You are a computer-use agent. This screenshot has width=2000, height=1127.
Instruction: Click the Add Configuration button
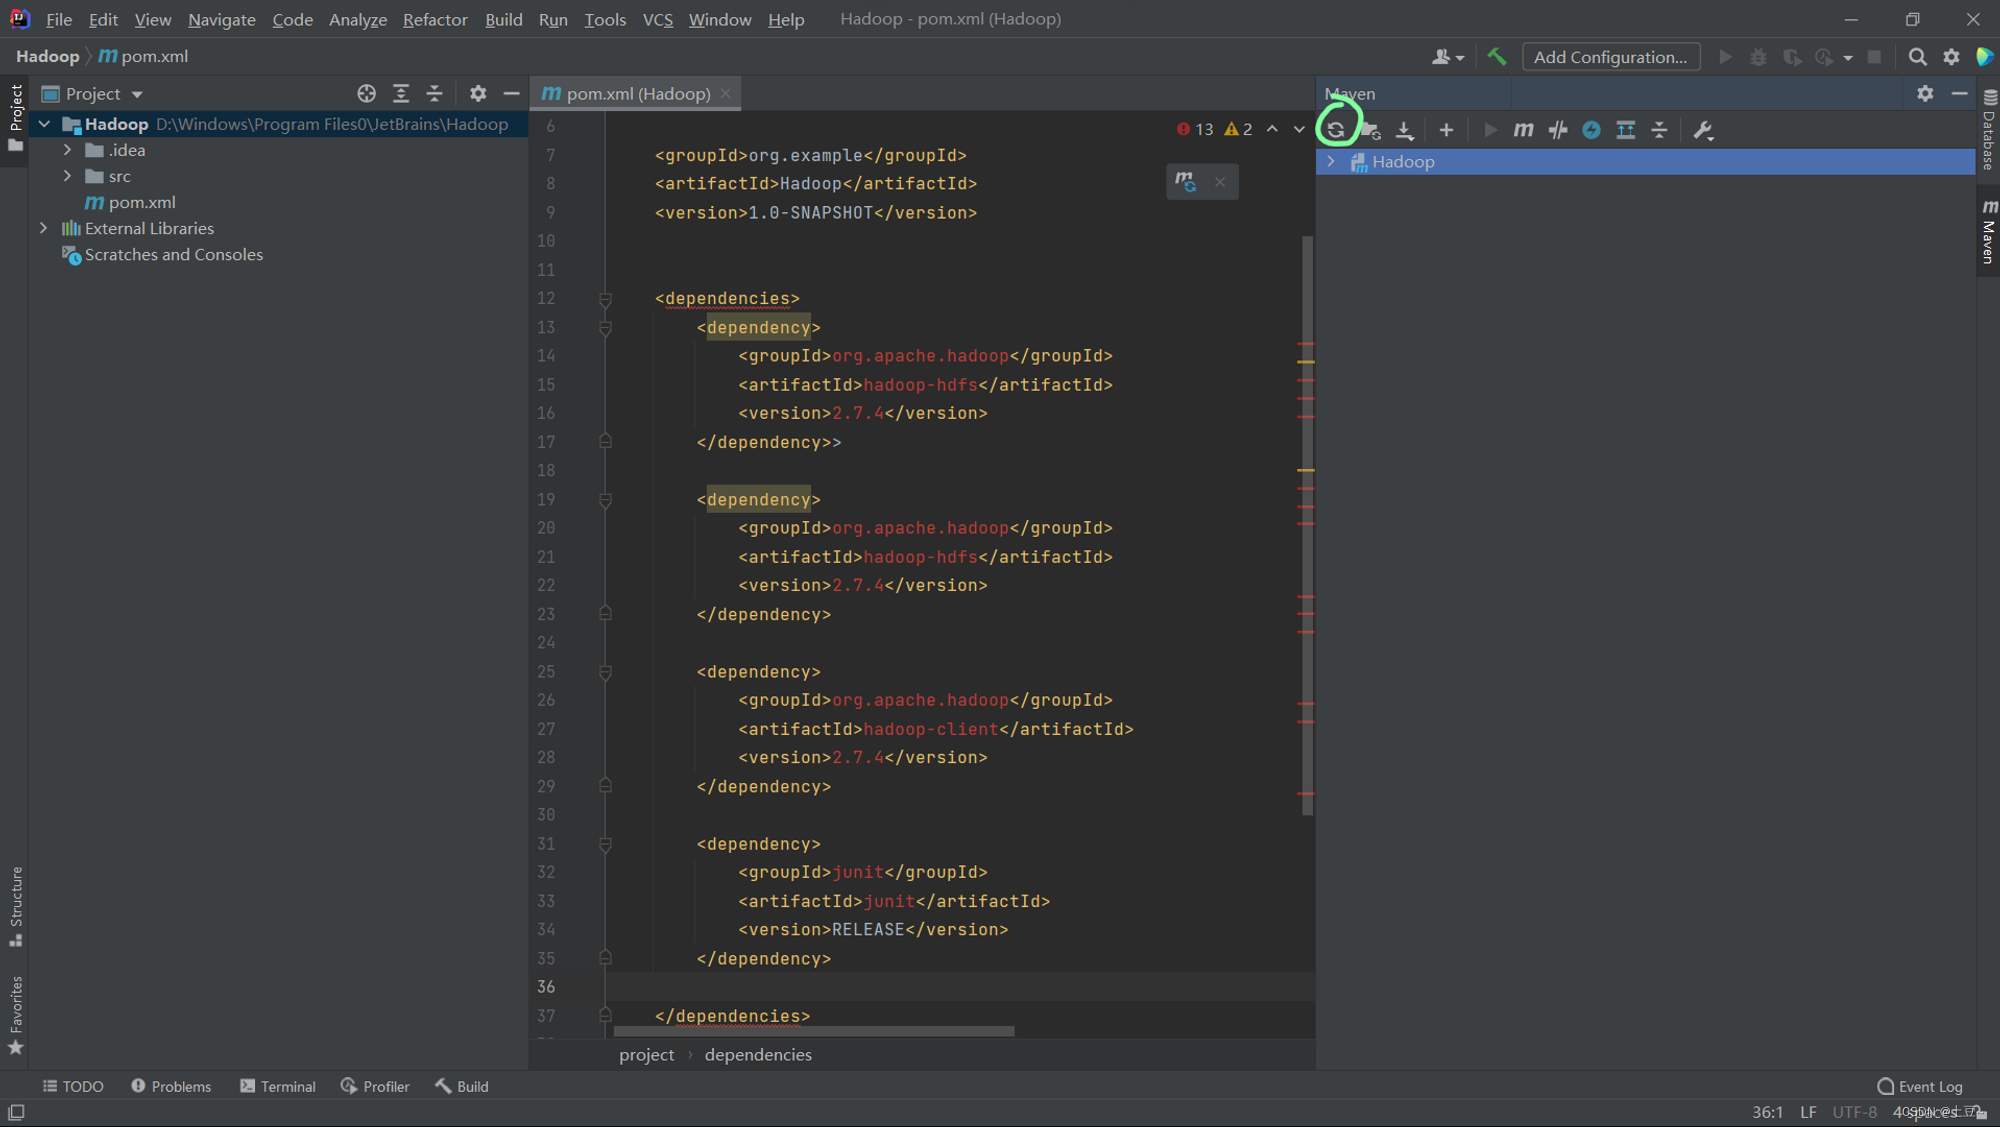1610,57
